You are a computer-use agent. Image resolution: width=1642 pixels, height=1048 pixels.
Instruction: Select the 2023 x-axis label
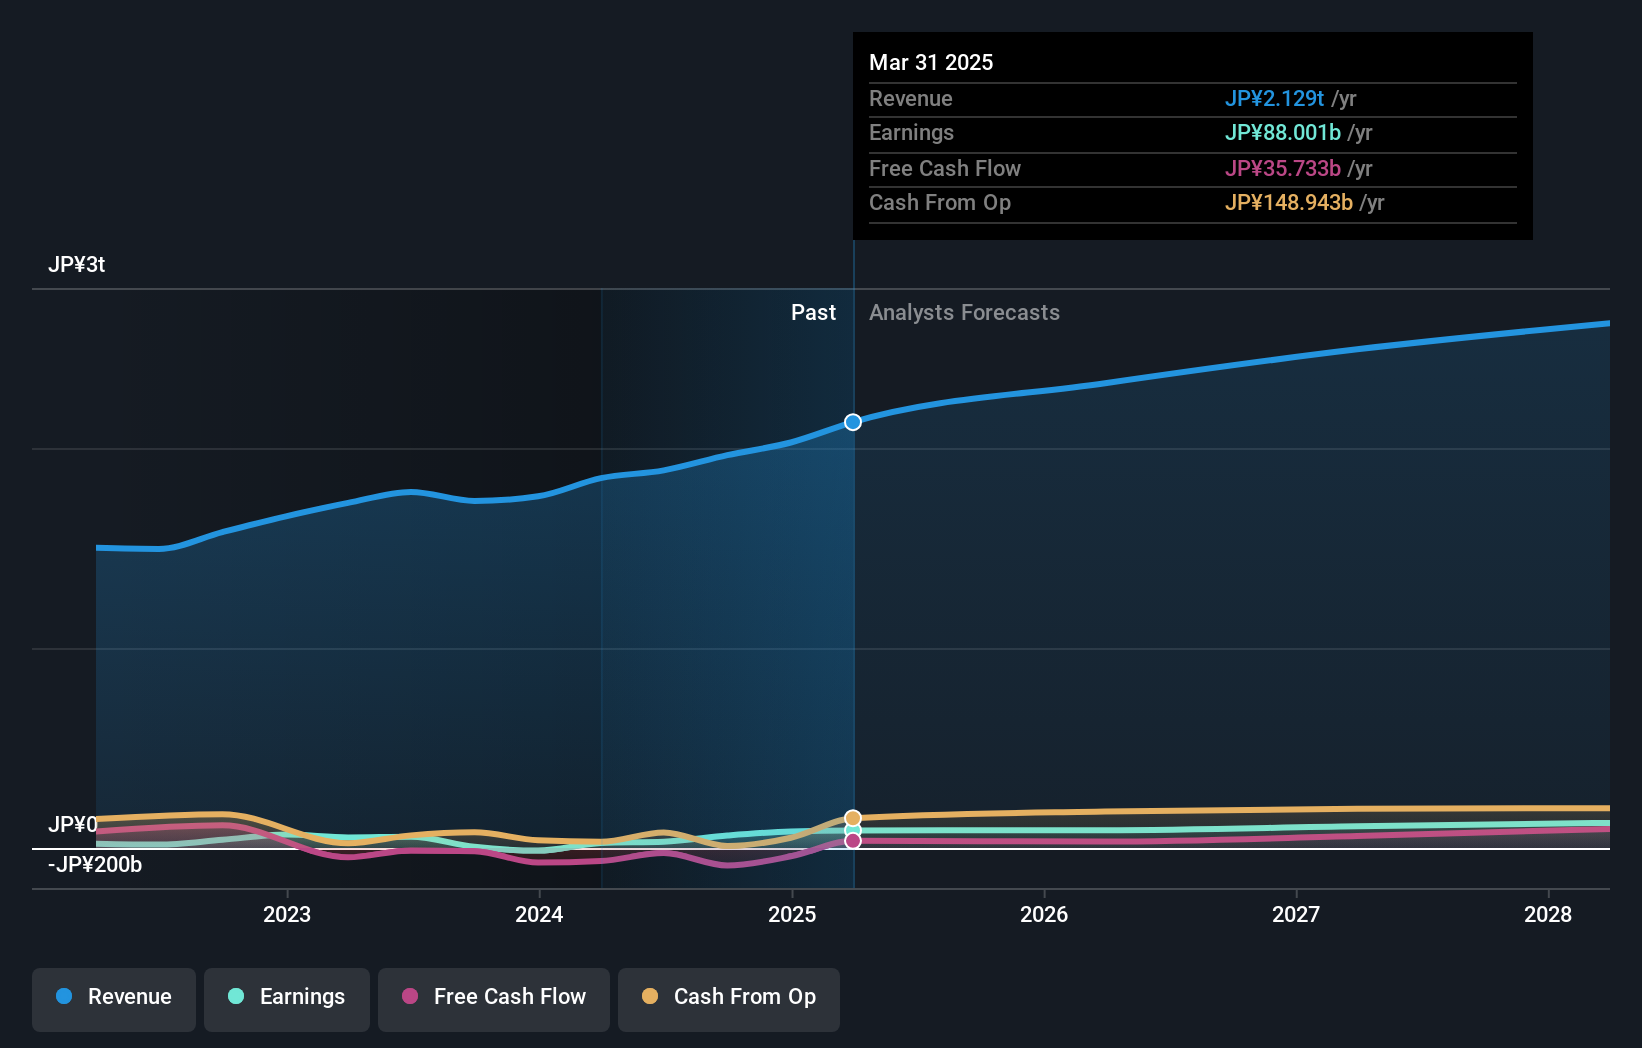[x=287, y=914]
